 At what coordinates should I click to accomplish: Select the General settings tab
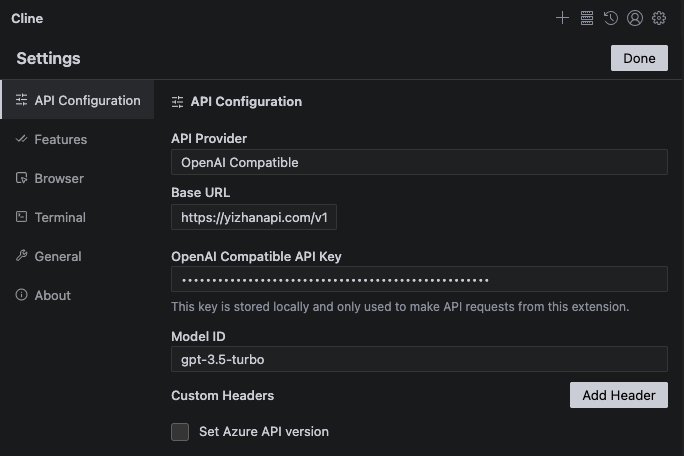(58, 256)
